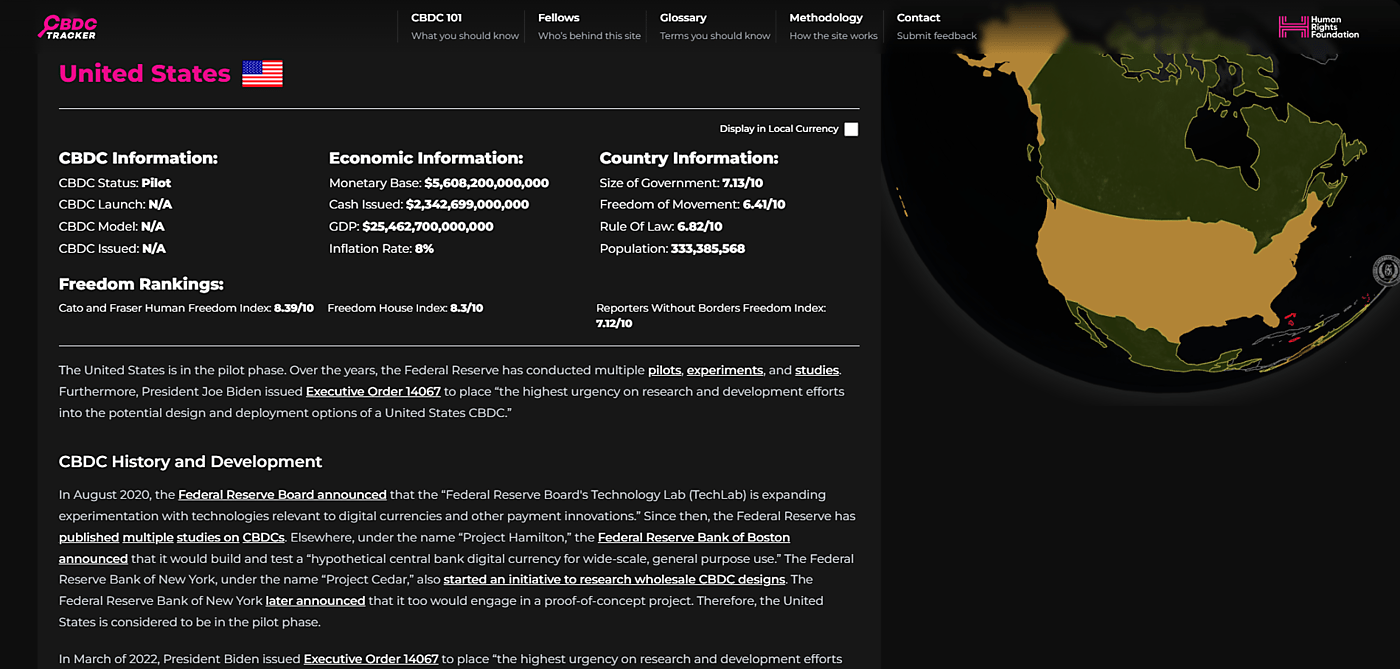Image resolution: width=1400 pixels, height=669 pixels.
Task: Click the round seal emblem beside the globe
Action: (x=1387, y=270)
